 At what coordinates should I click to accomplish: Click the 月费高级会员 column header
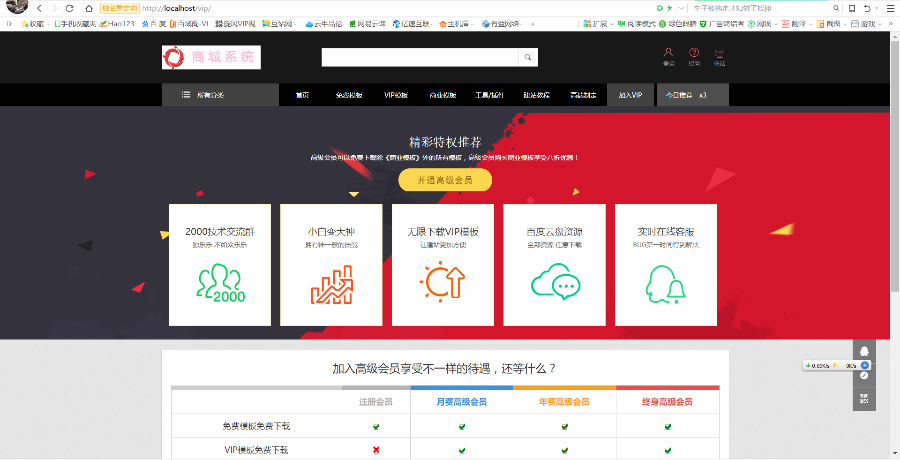click(x=461, y=401)
